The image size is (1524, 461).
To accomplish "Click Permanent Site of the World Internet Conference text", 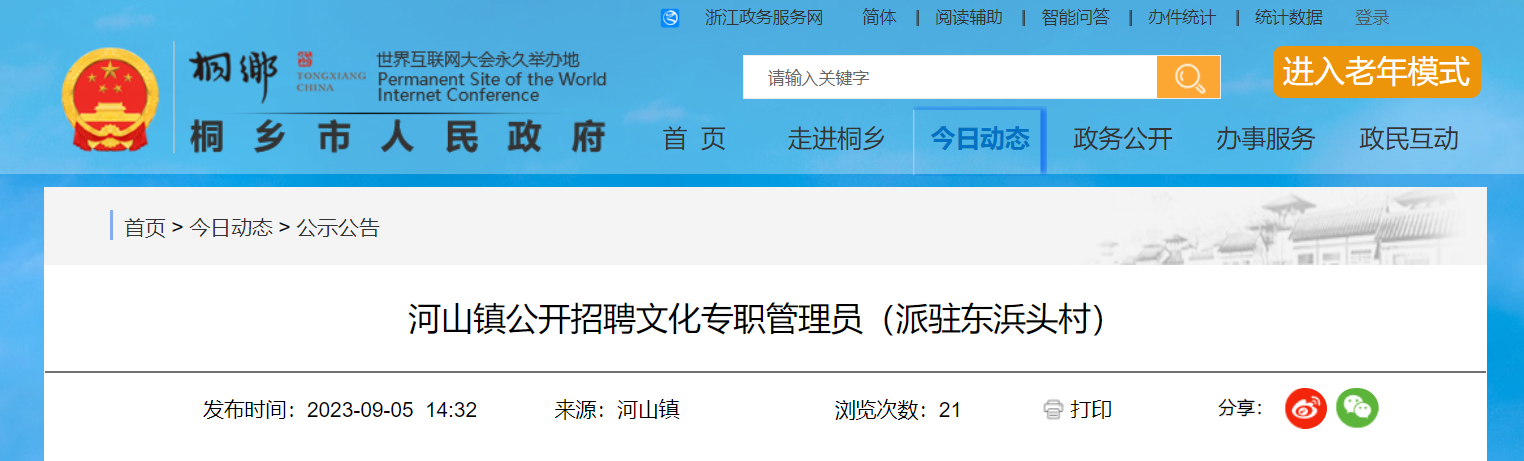I will coord(491,87).
